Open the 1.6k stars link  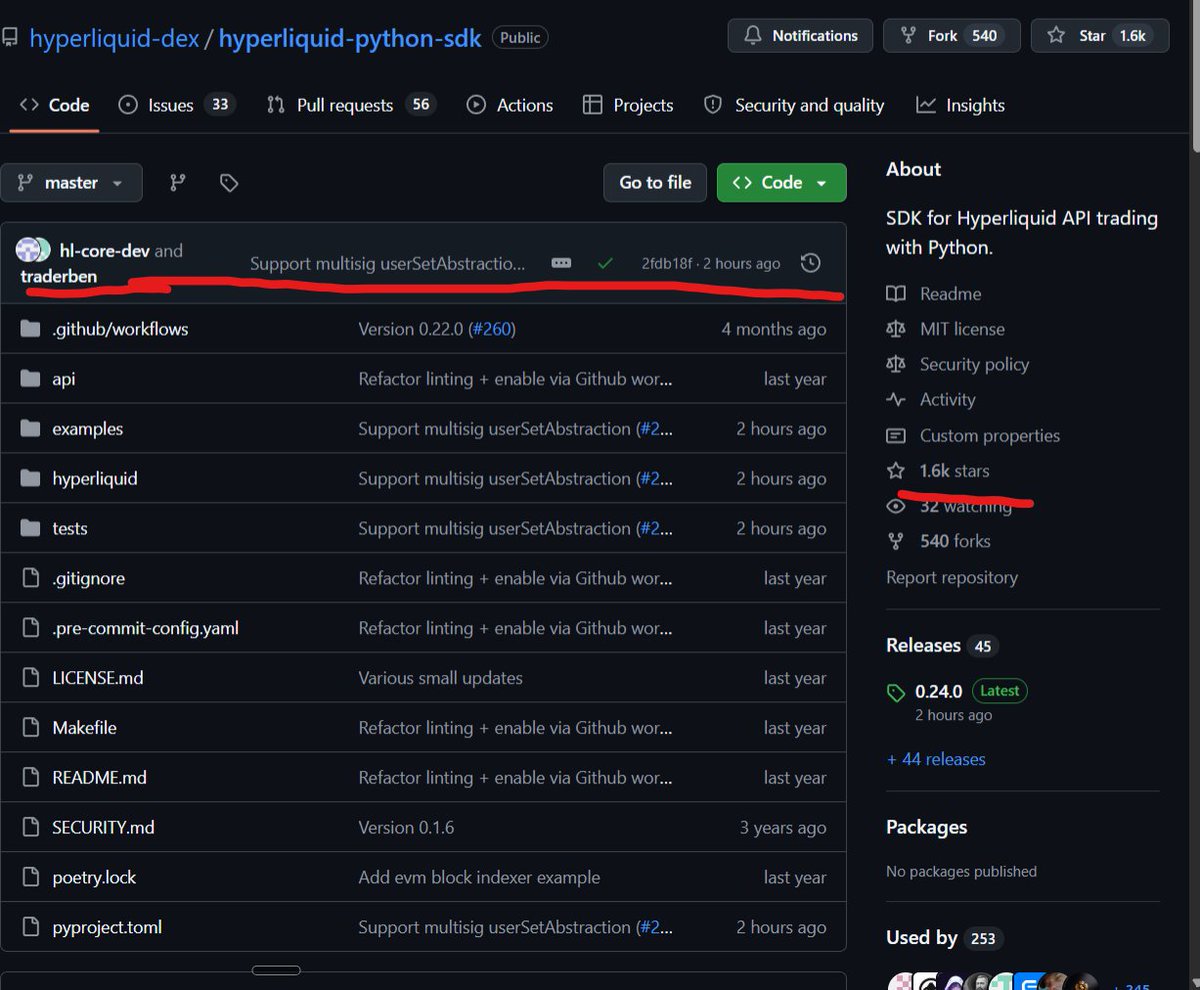(938, 471)
